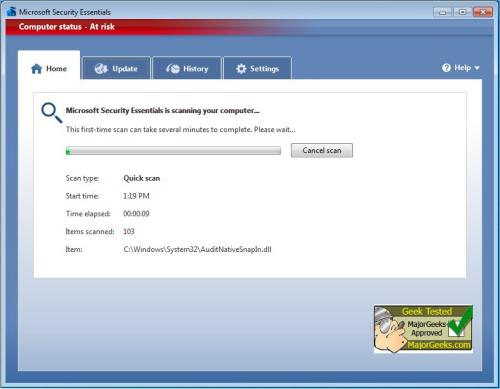Click the "This first-time scan" message
Screen dimensions: 500x389
[x=180, y=129]
